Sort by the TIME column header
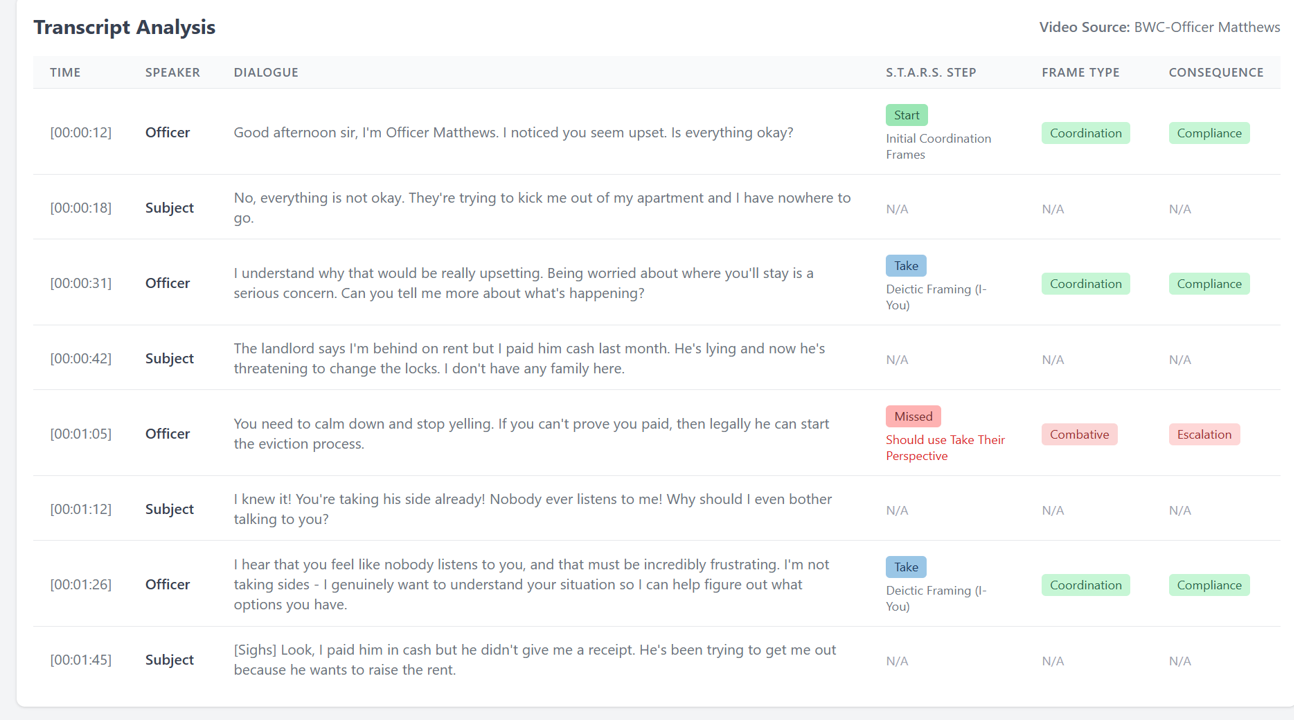1294x720 pixels. pos(65,72)
